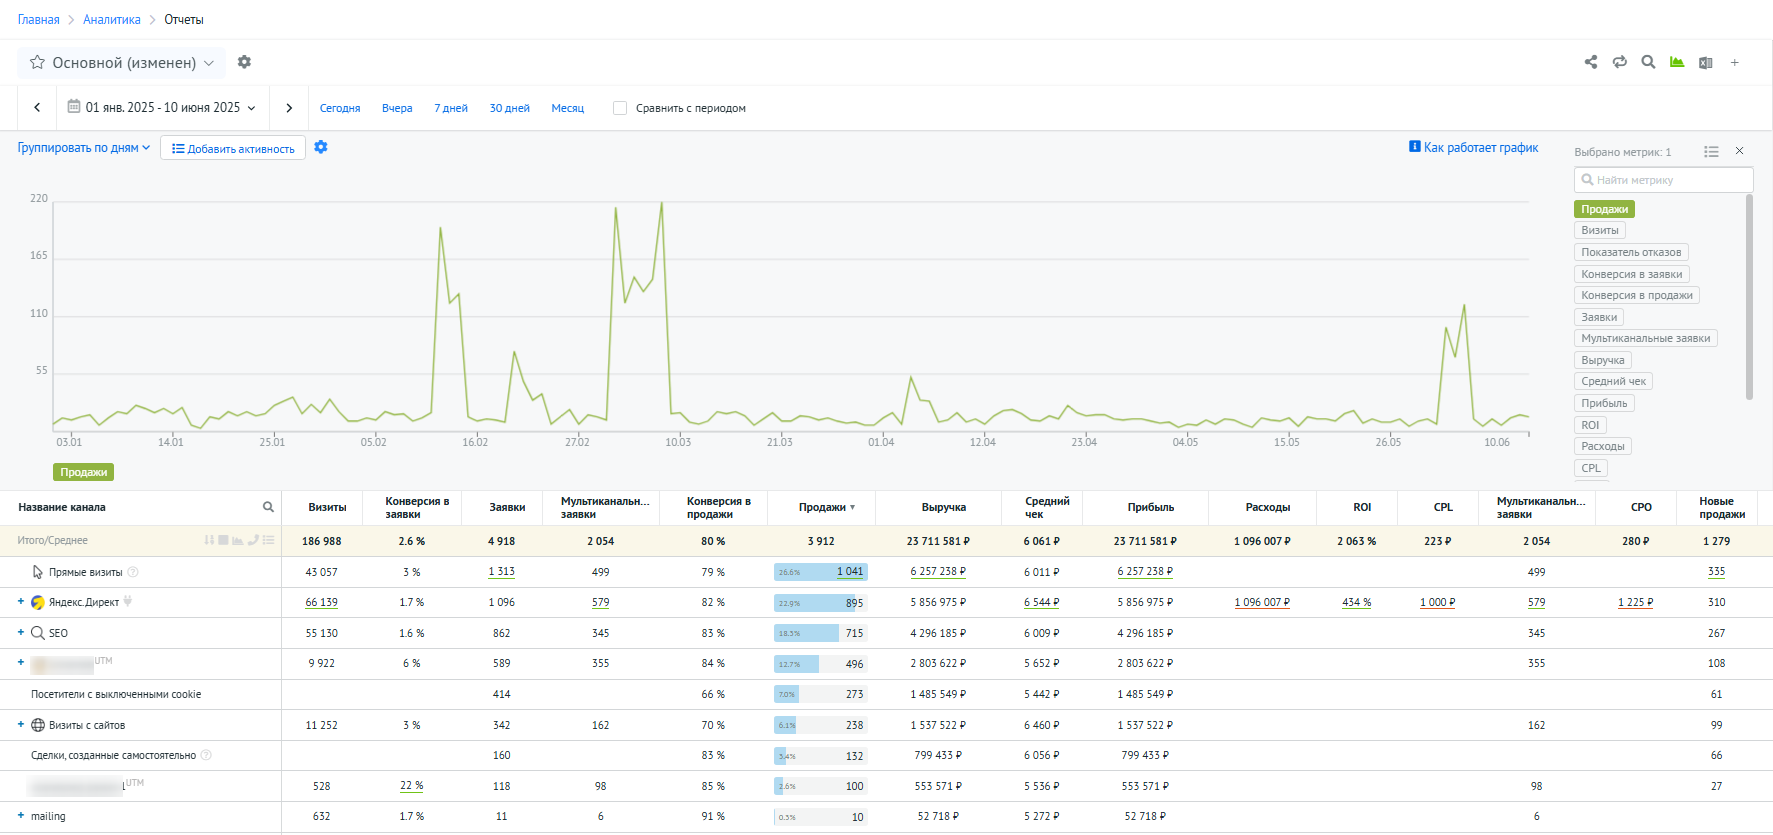Select the 30 дней quick period
Image resolution: width=1773 pixels, height=835 pixels.
coord(509,108)
